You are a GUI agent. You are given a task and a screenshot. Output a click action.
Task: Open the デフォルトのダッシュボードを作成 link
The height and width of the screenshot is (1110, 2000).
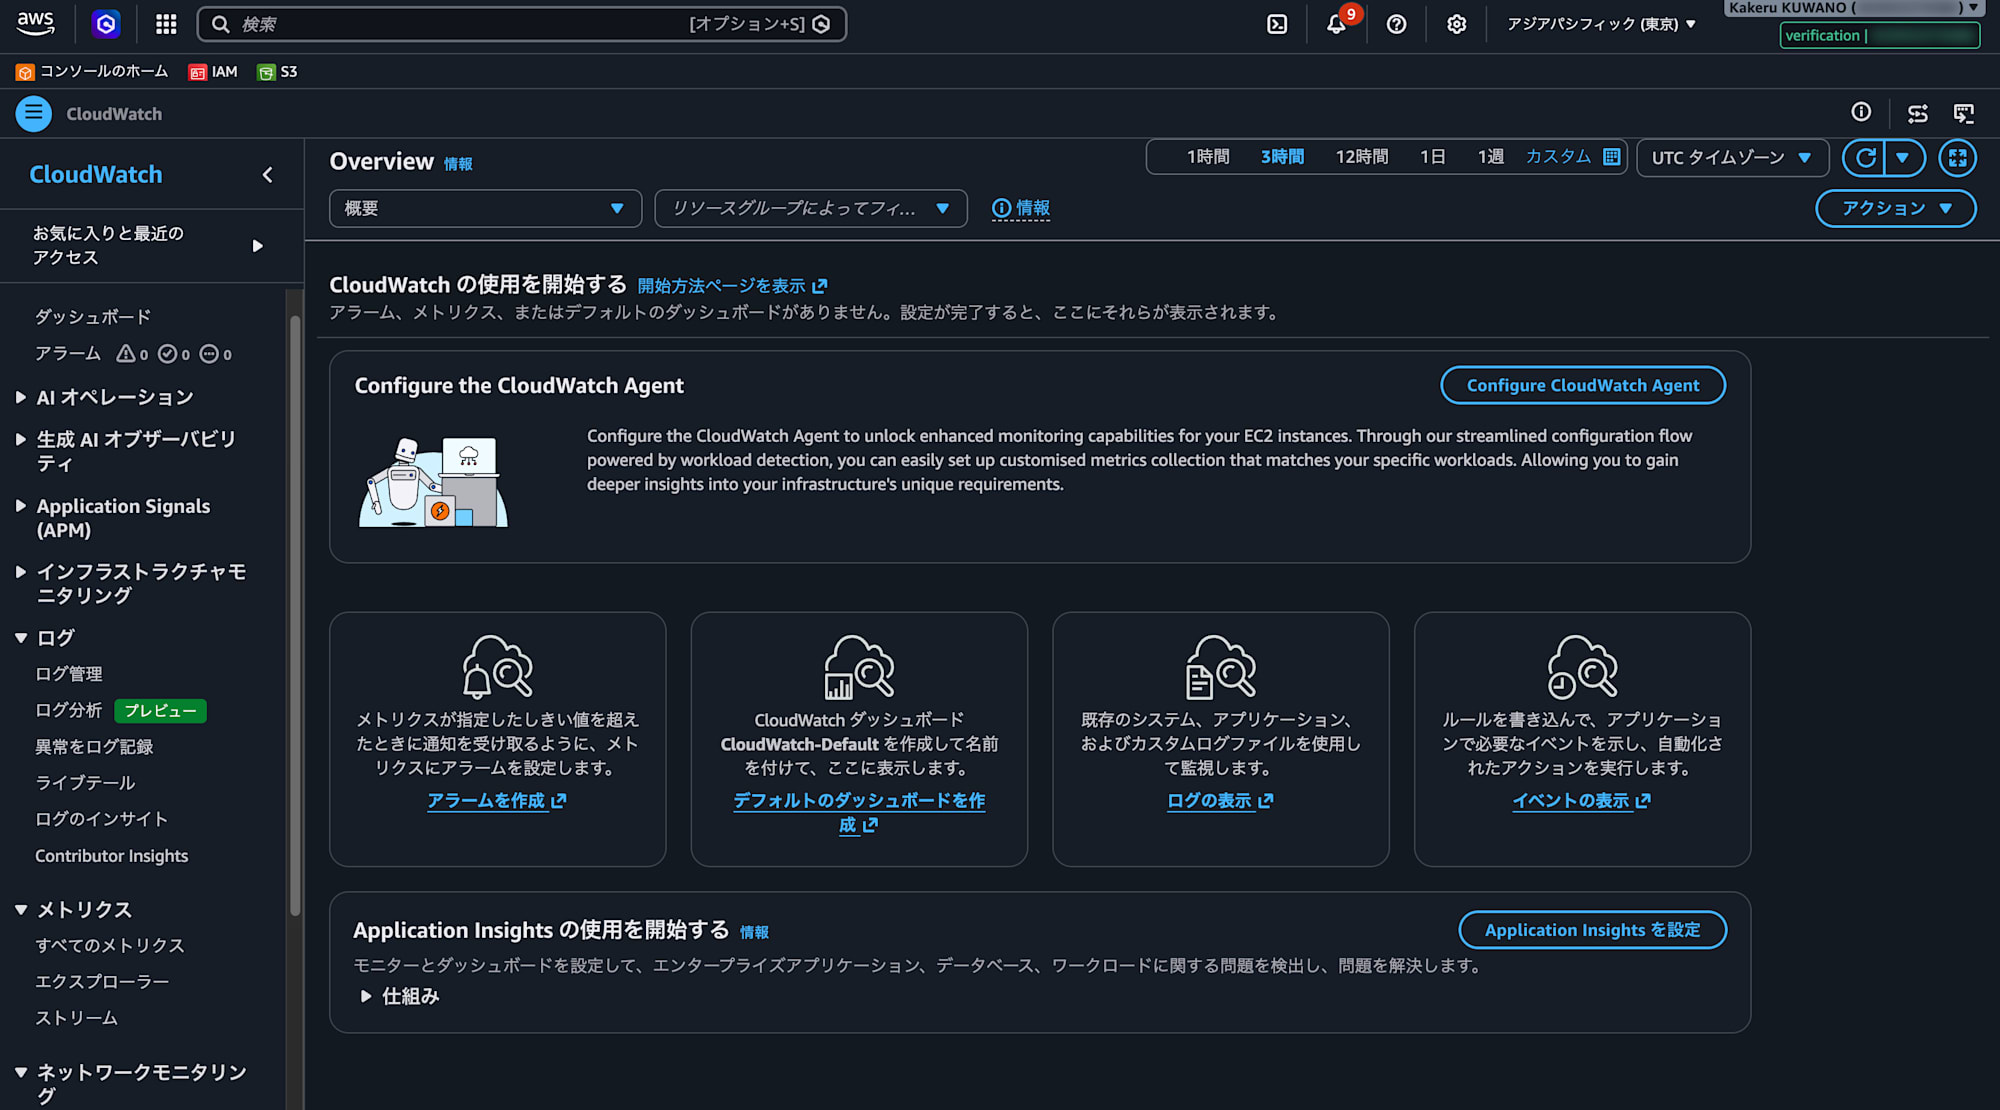859,813
